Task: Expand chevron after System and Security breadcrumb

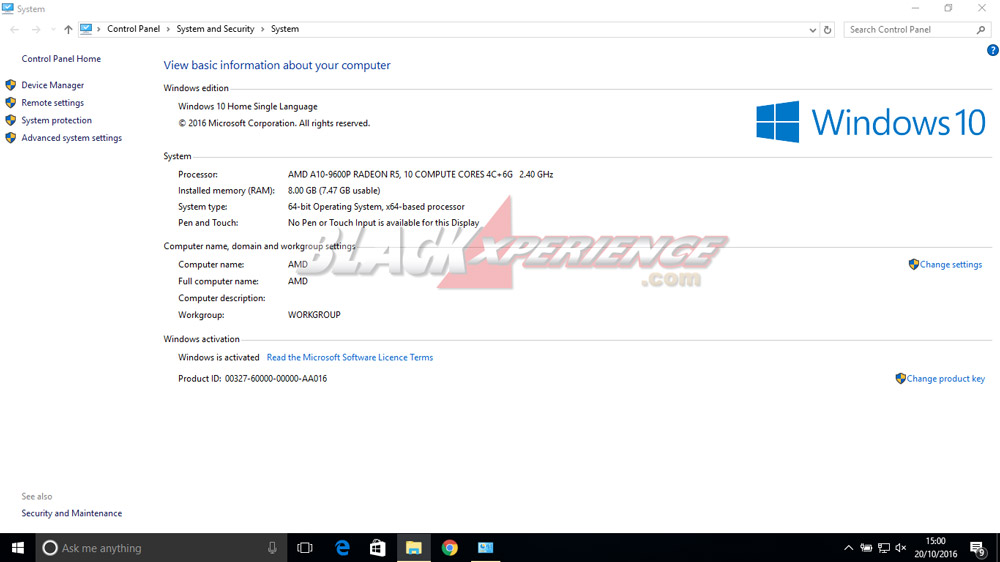Action: tap(262, 29)
